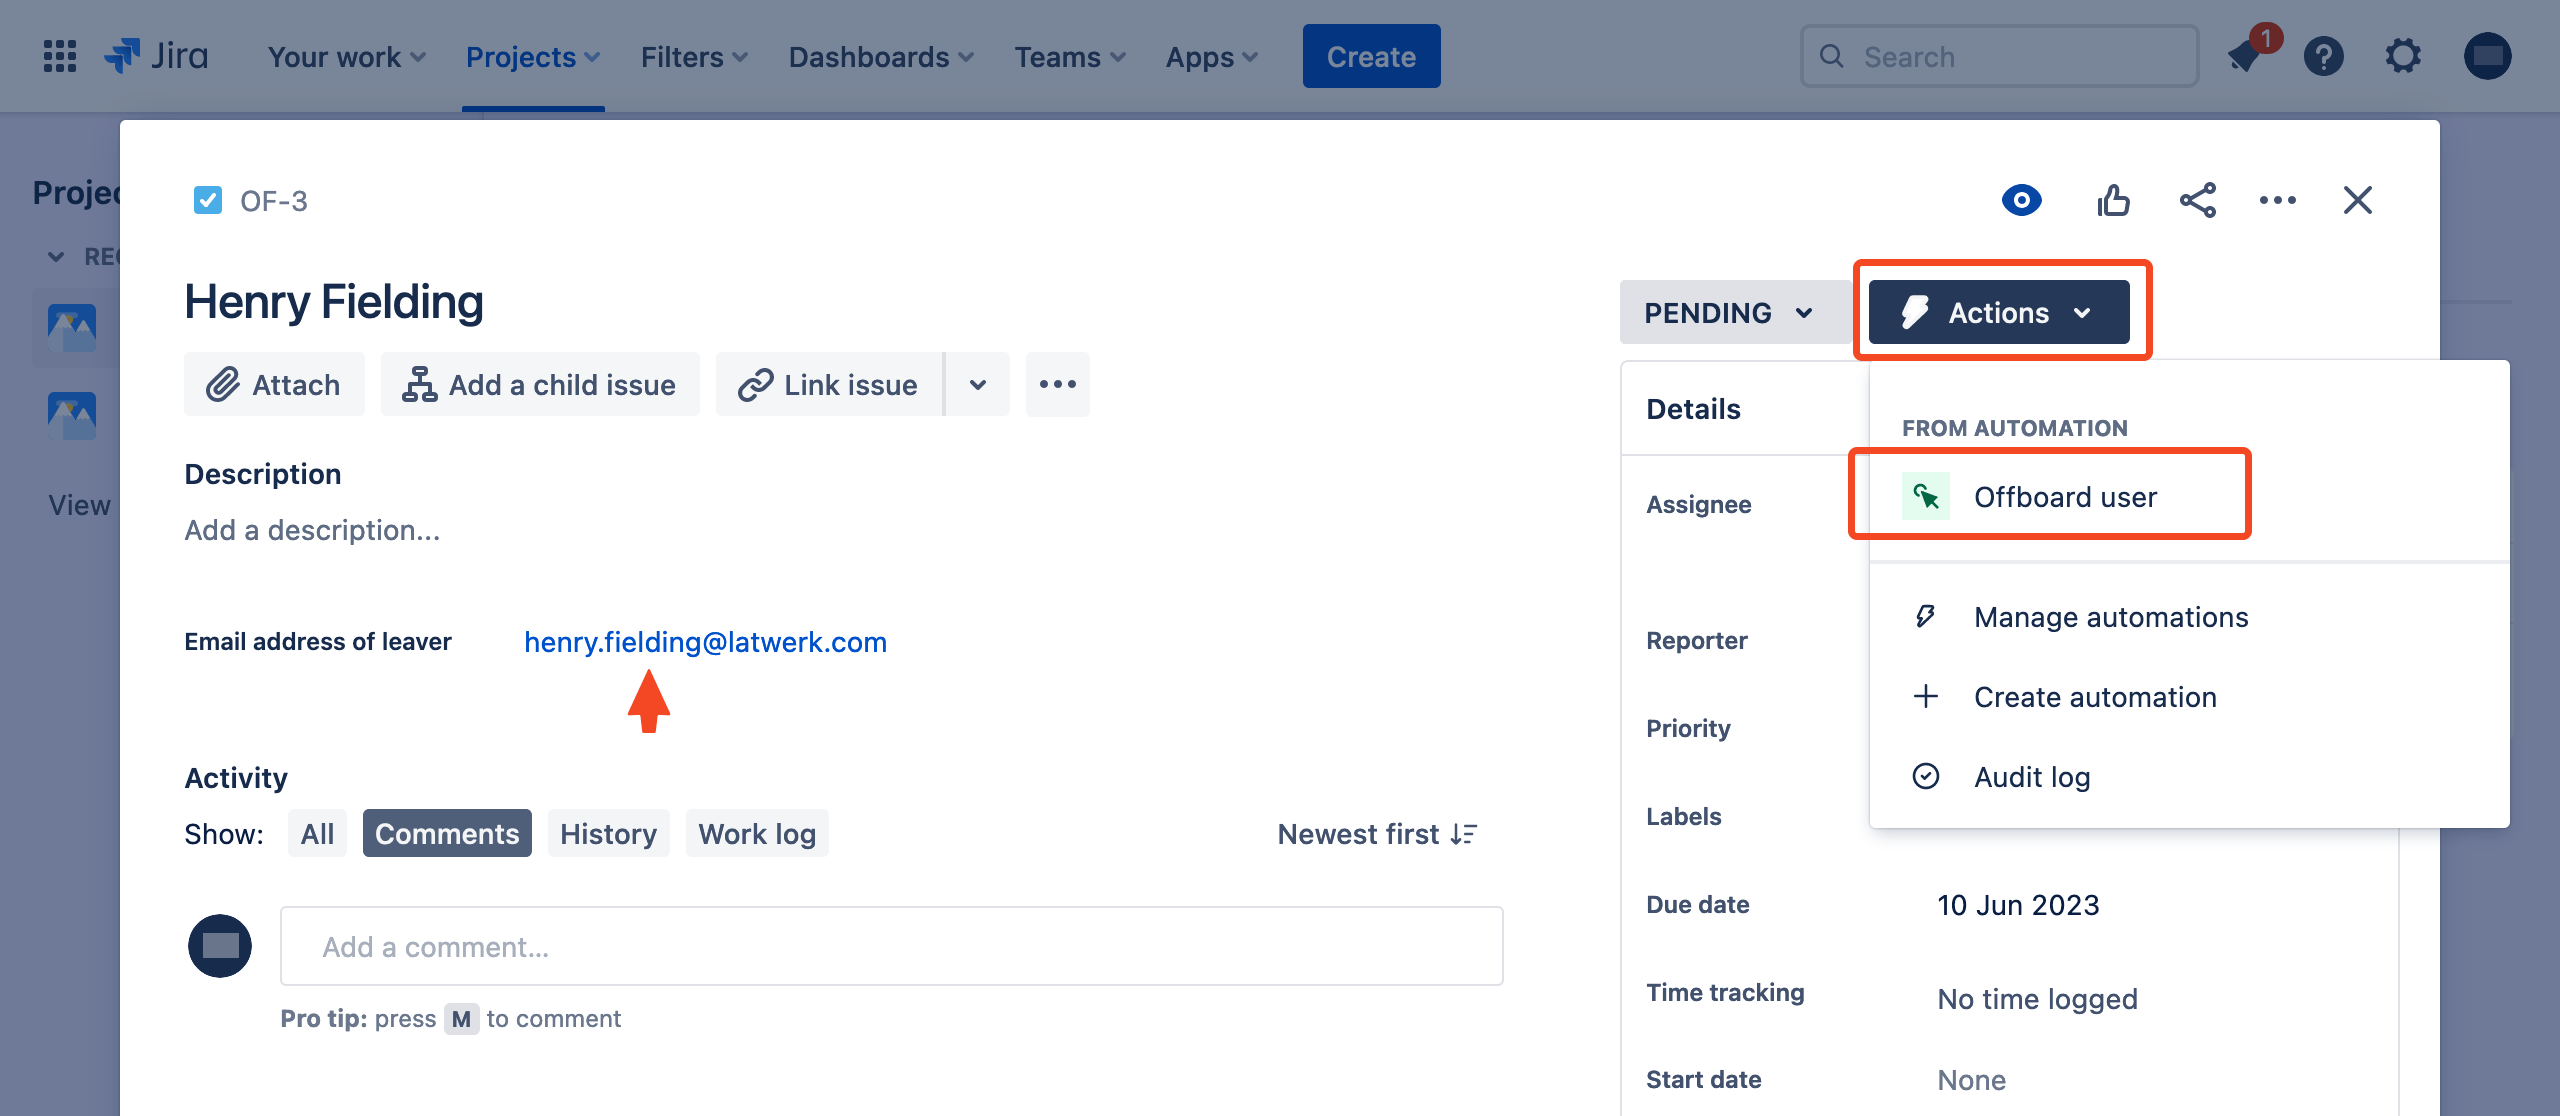2560x1116 pixels.
Task: Show Comments activity tab
Action: coord(447,833)
